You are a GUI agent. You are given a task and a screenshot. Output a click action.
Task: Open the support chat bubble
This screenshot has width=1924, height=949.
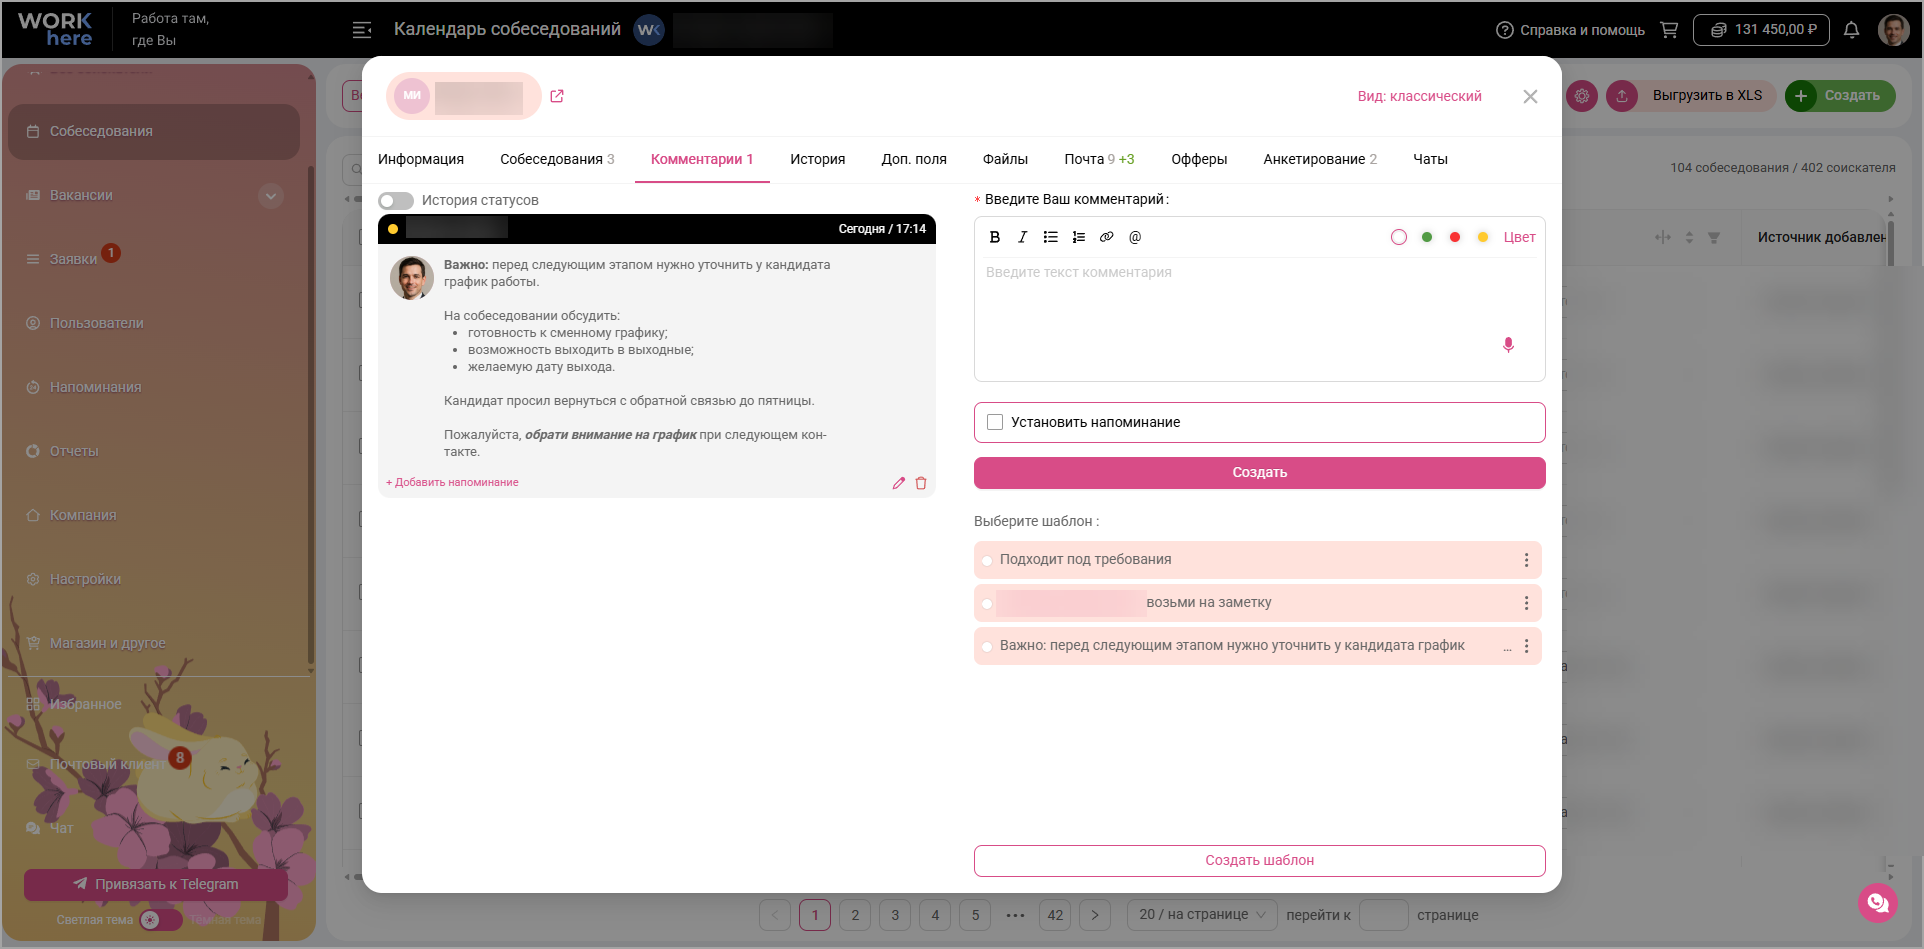coord(1878,903)
